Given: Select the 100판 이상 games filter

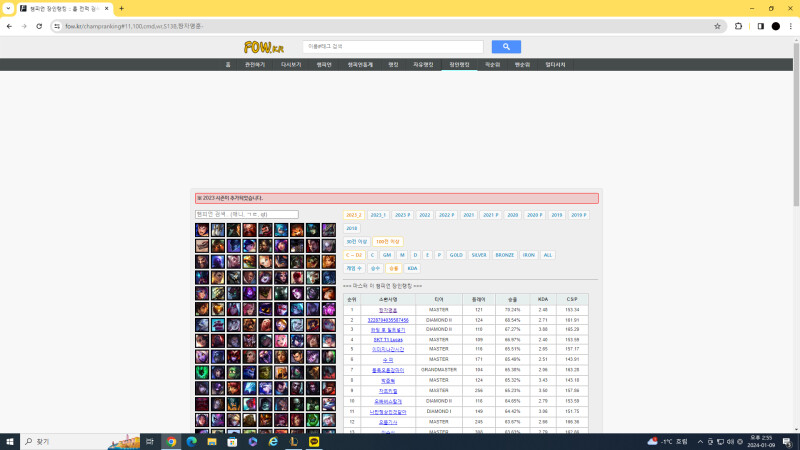Looking at the screenshot, I should pos(388,241).
